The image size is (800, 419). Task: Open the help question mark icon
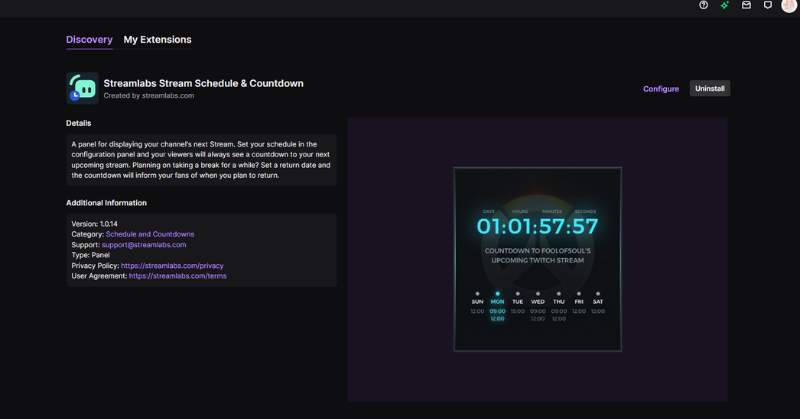[x=703, y=5]
